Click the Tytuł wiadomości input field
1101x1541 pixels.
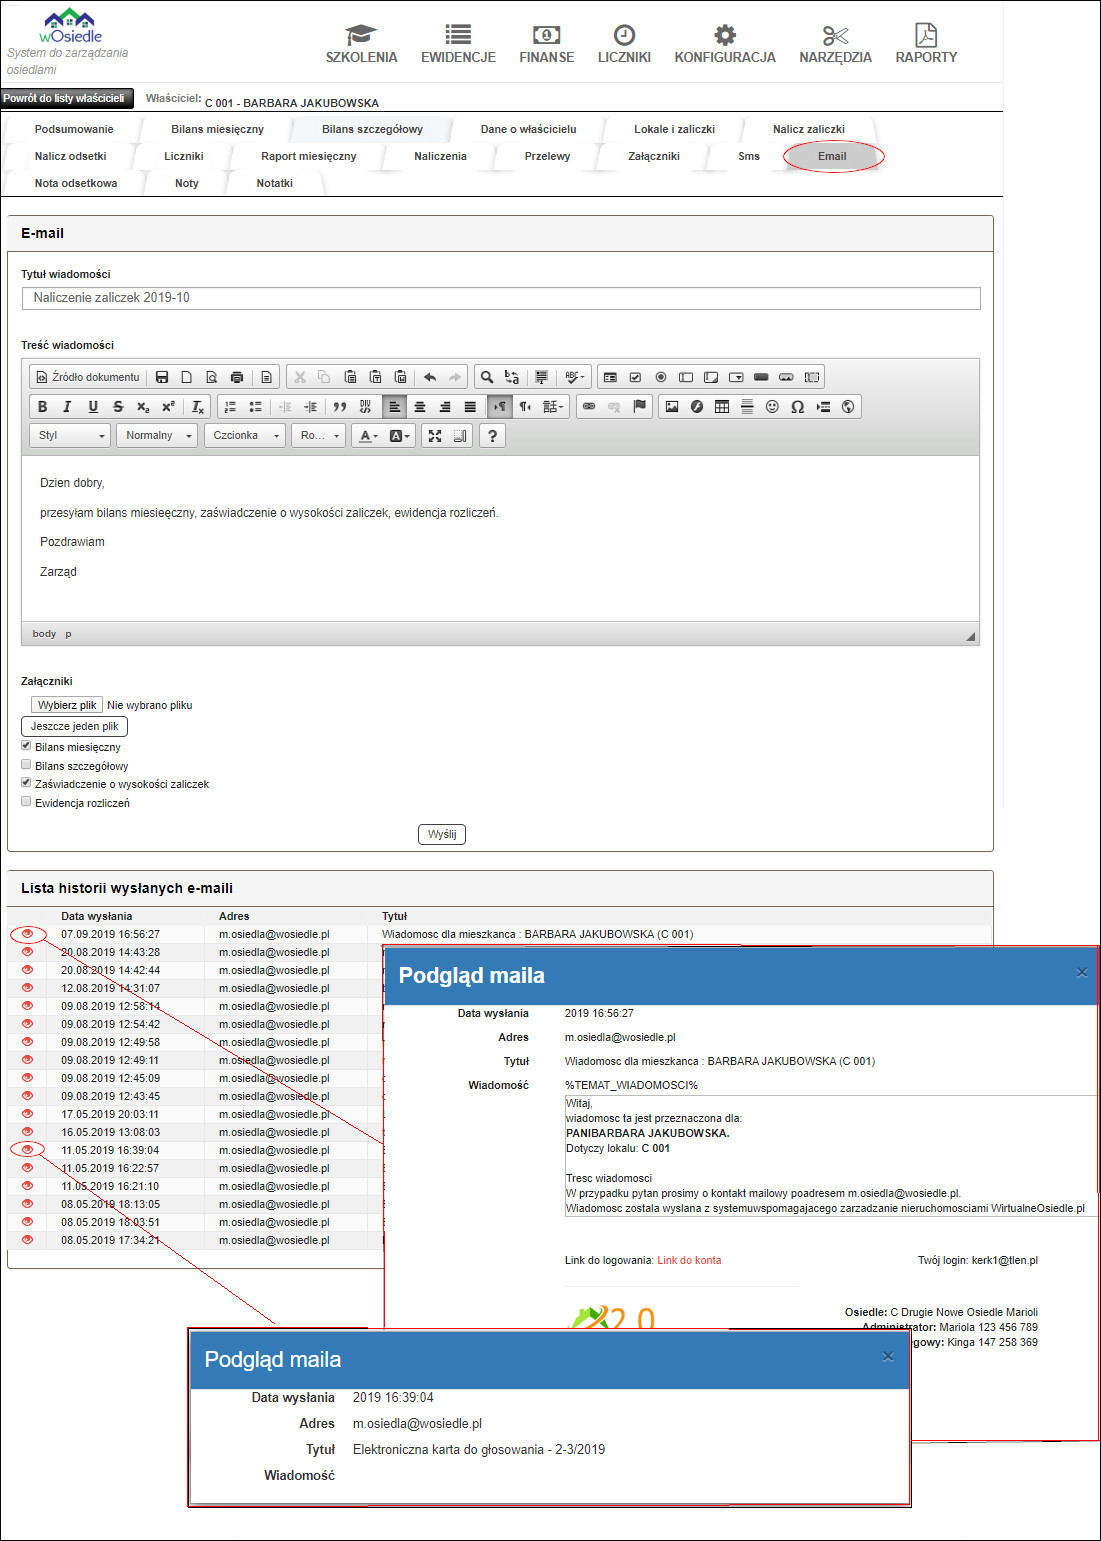[x=500, y=298]
